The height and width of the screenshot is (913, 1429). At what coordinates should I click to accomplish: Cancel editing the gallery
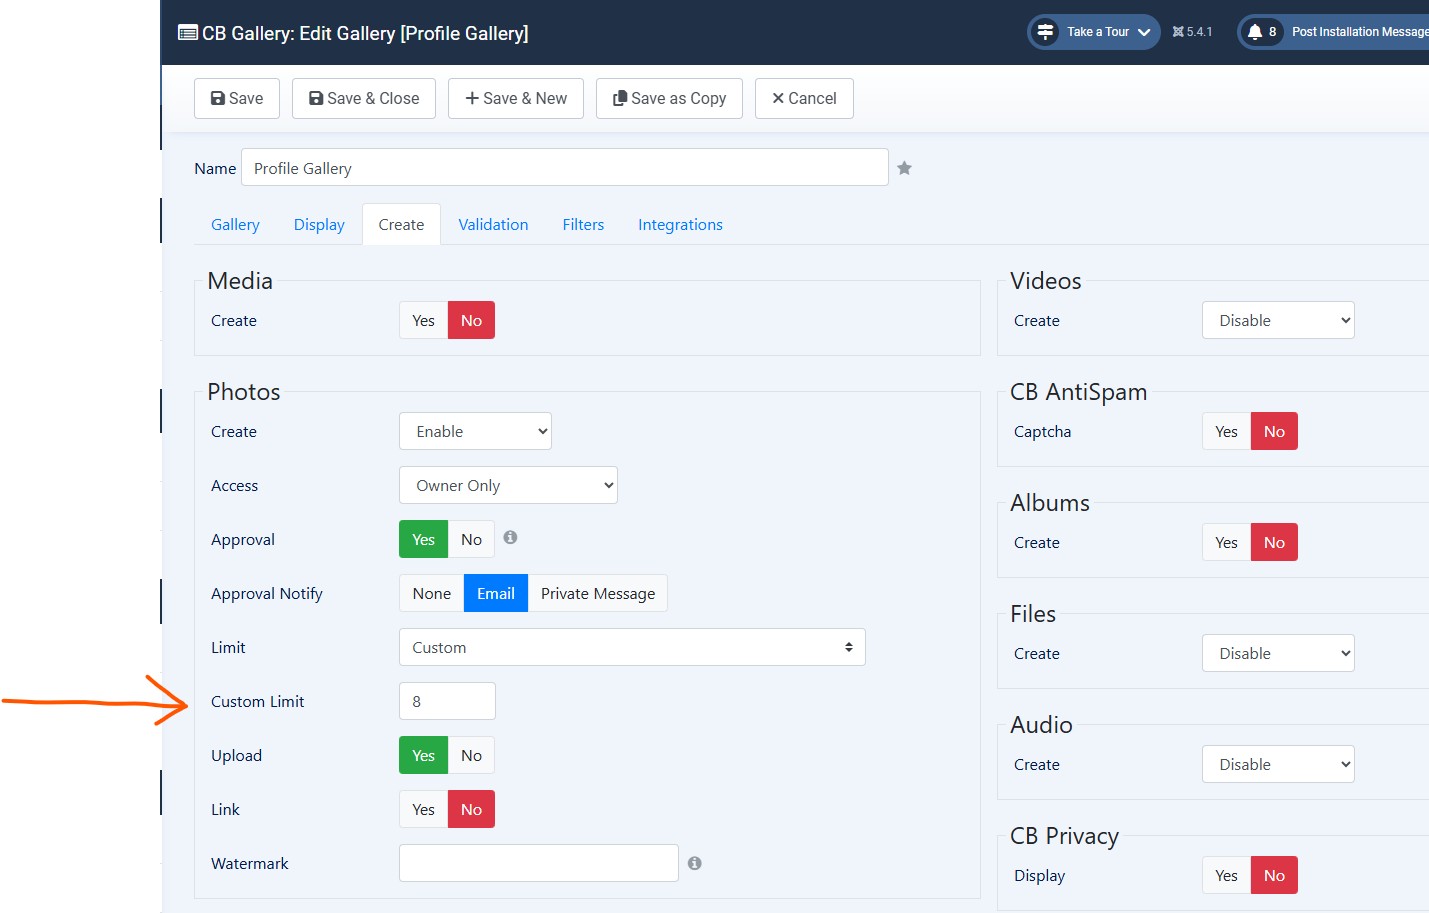(804, 98)
